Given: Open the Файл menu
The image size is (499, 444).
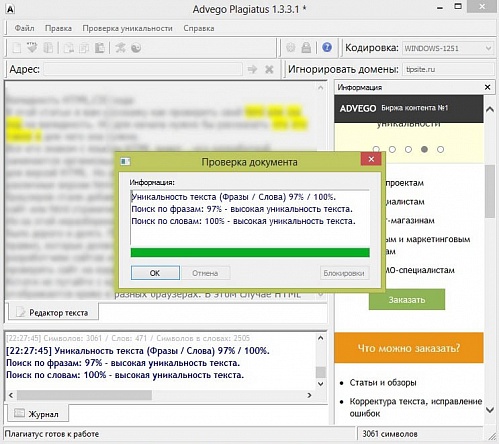Looking at the screenshot, I should coord(24,28).
